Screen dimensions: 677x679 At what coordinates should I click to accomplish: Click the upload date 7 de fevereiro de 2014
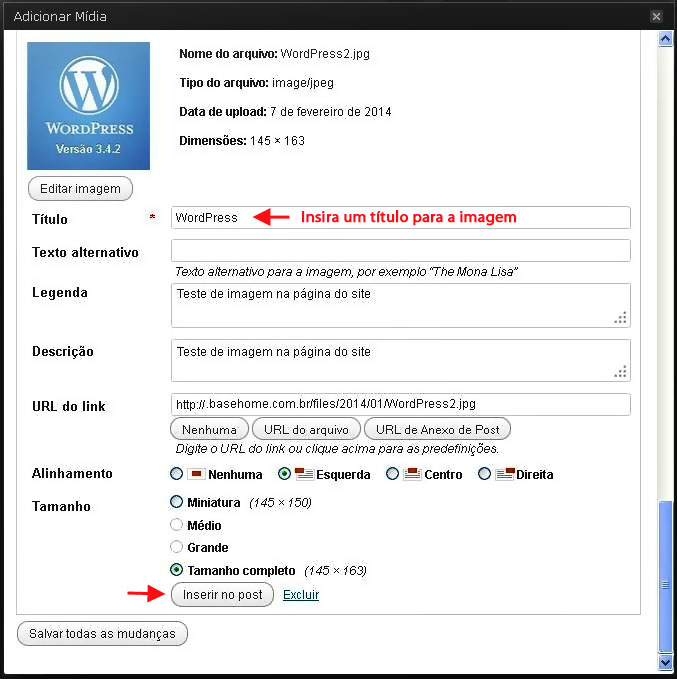[330, 112]
